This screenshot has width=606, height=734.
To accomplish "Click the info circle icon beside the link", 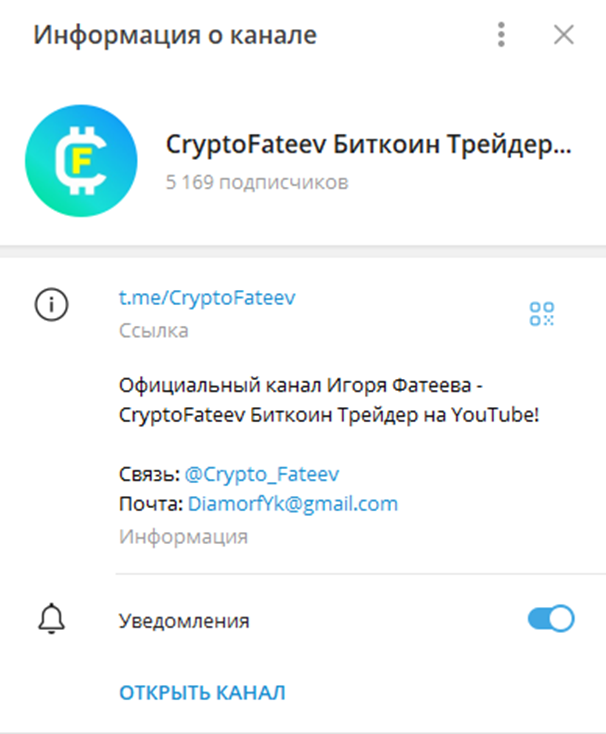I will pos(51,304).
